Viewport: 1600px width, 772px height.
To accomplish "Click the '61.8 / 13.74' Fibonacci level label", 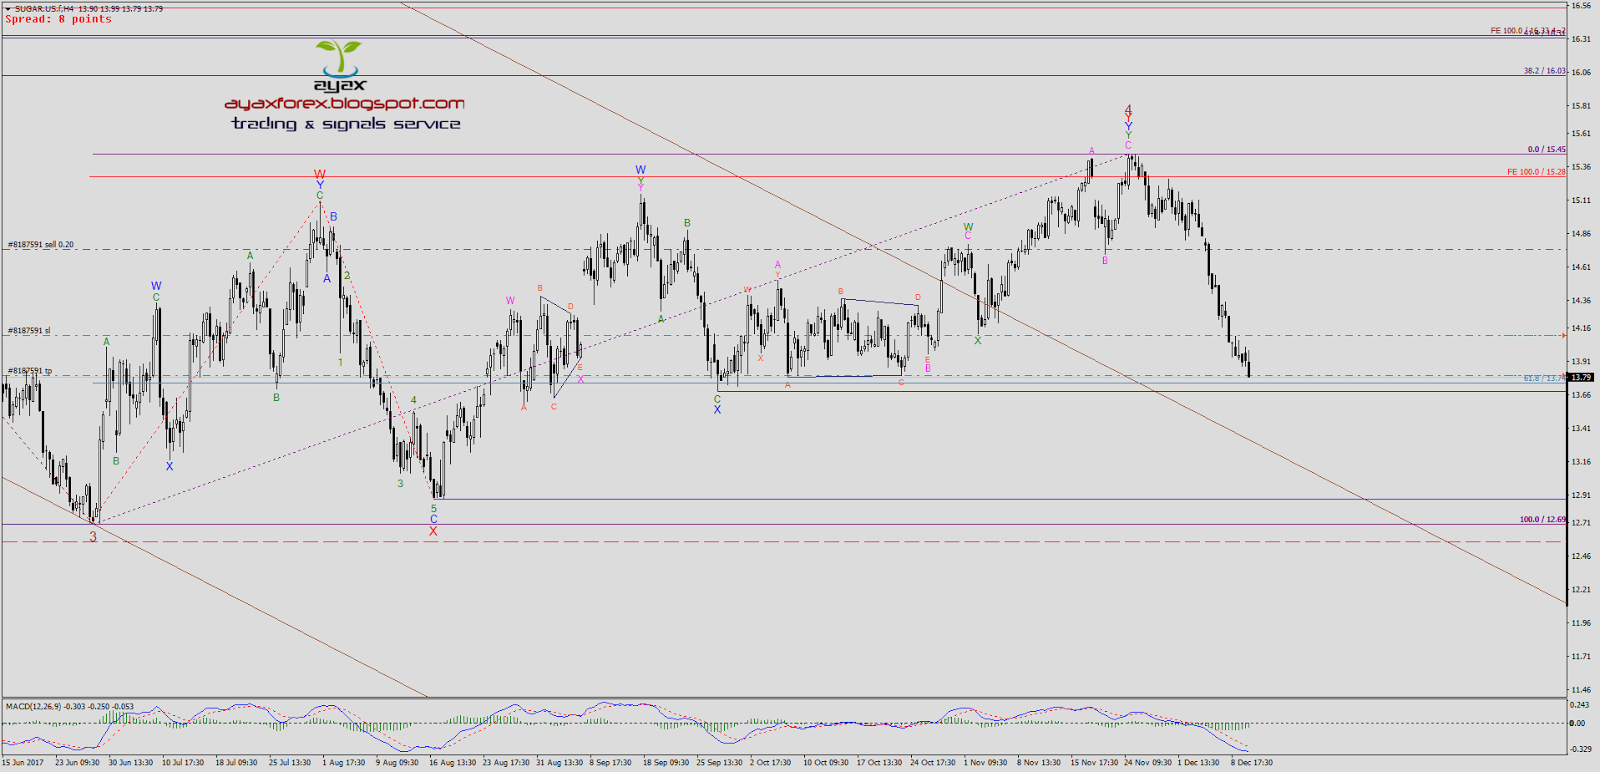I will [x=1544, y=378].
